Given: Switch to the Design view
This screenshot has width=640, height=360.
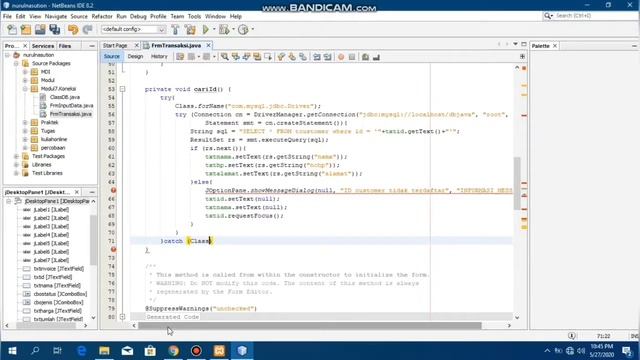Looking at the screenshot, I should (x=135, y=57).
